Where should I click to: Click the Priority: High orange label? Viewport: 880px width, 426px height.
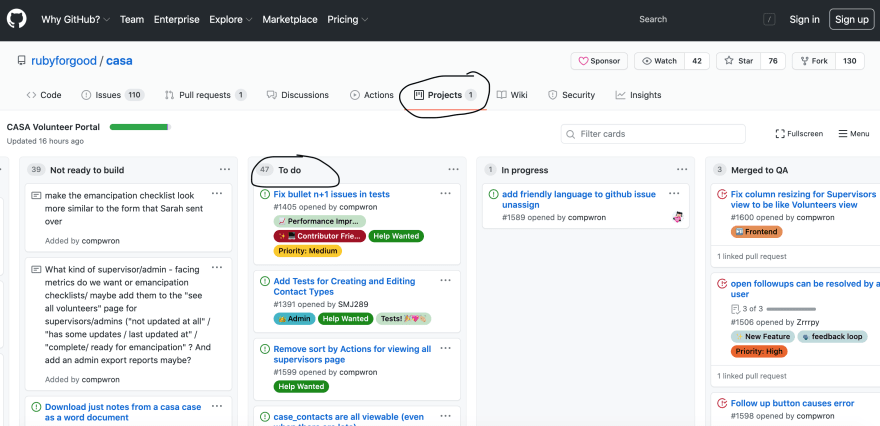click(x=759, y=351)
